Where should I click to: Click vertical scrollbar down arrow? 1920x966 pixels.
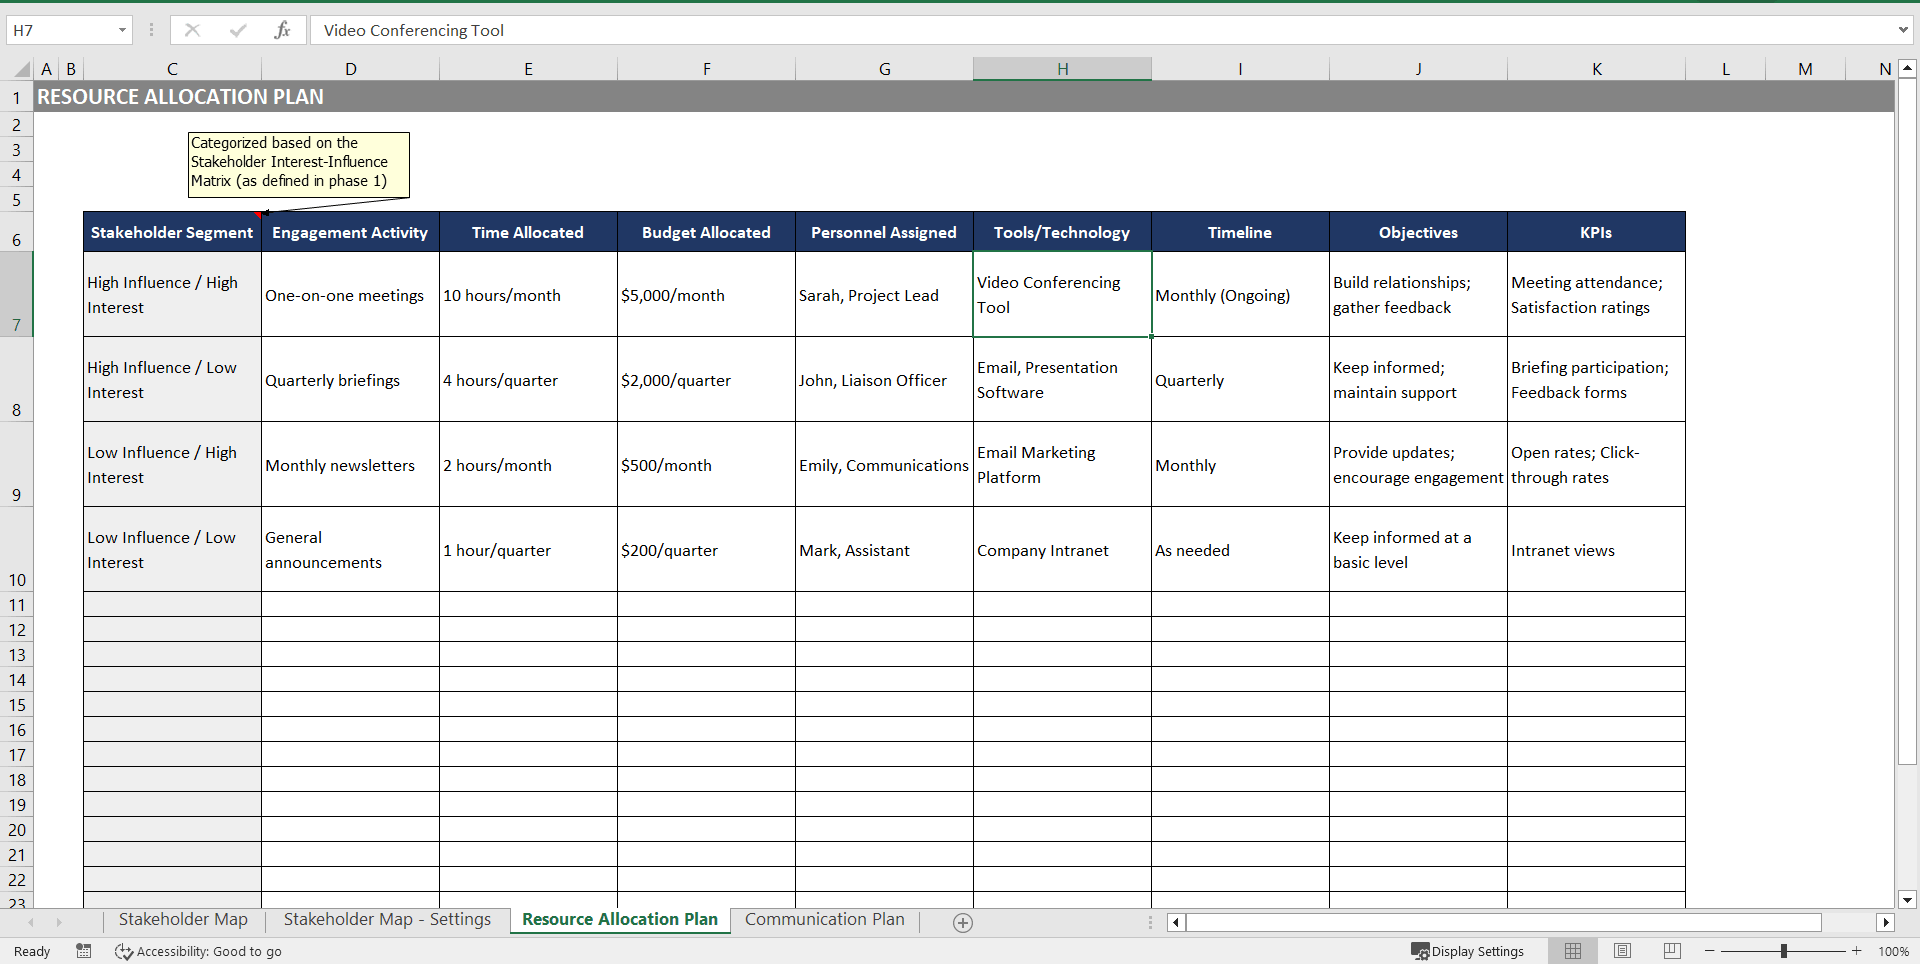click(x=1907, y=899)
